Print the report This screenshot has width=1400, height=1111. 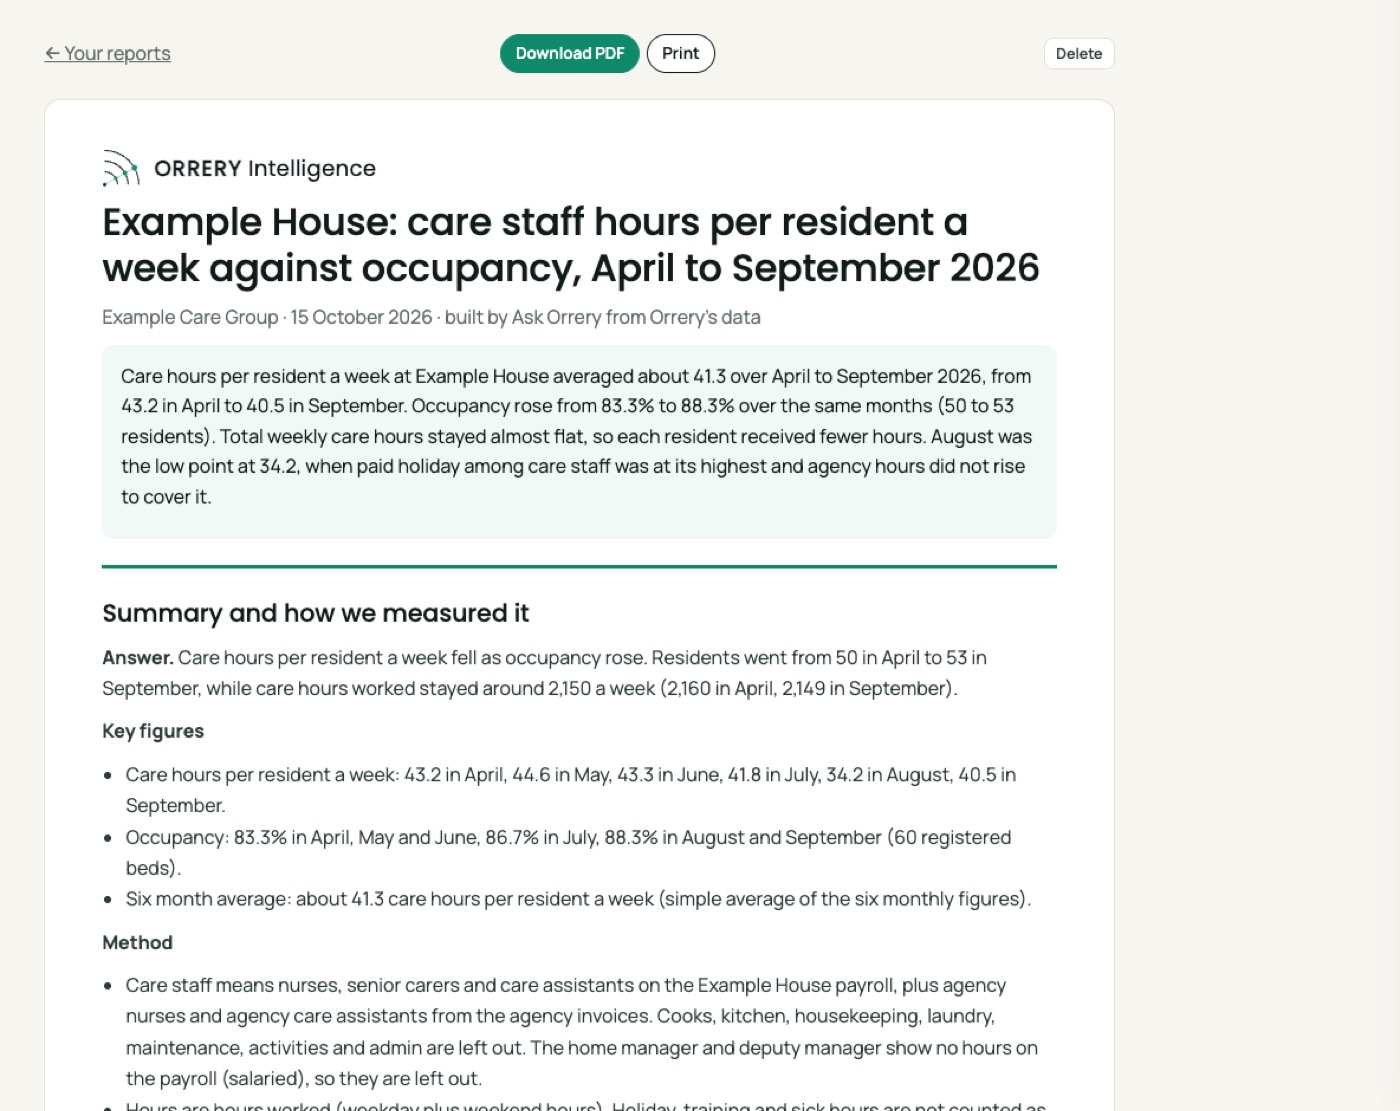pos(681,54)
